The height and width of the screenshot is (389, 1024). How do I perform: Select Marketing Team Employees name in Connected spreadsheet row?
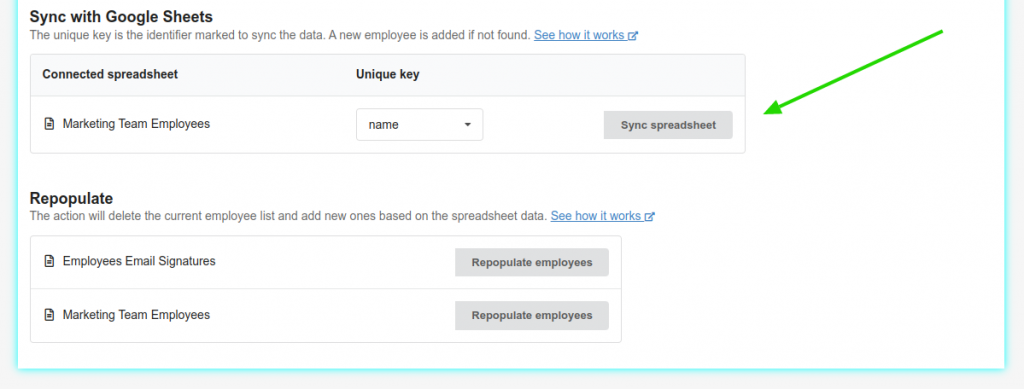click(x=136, y=123)
